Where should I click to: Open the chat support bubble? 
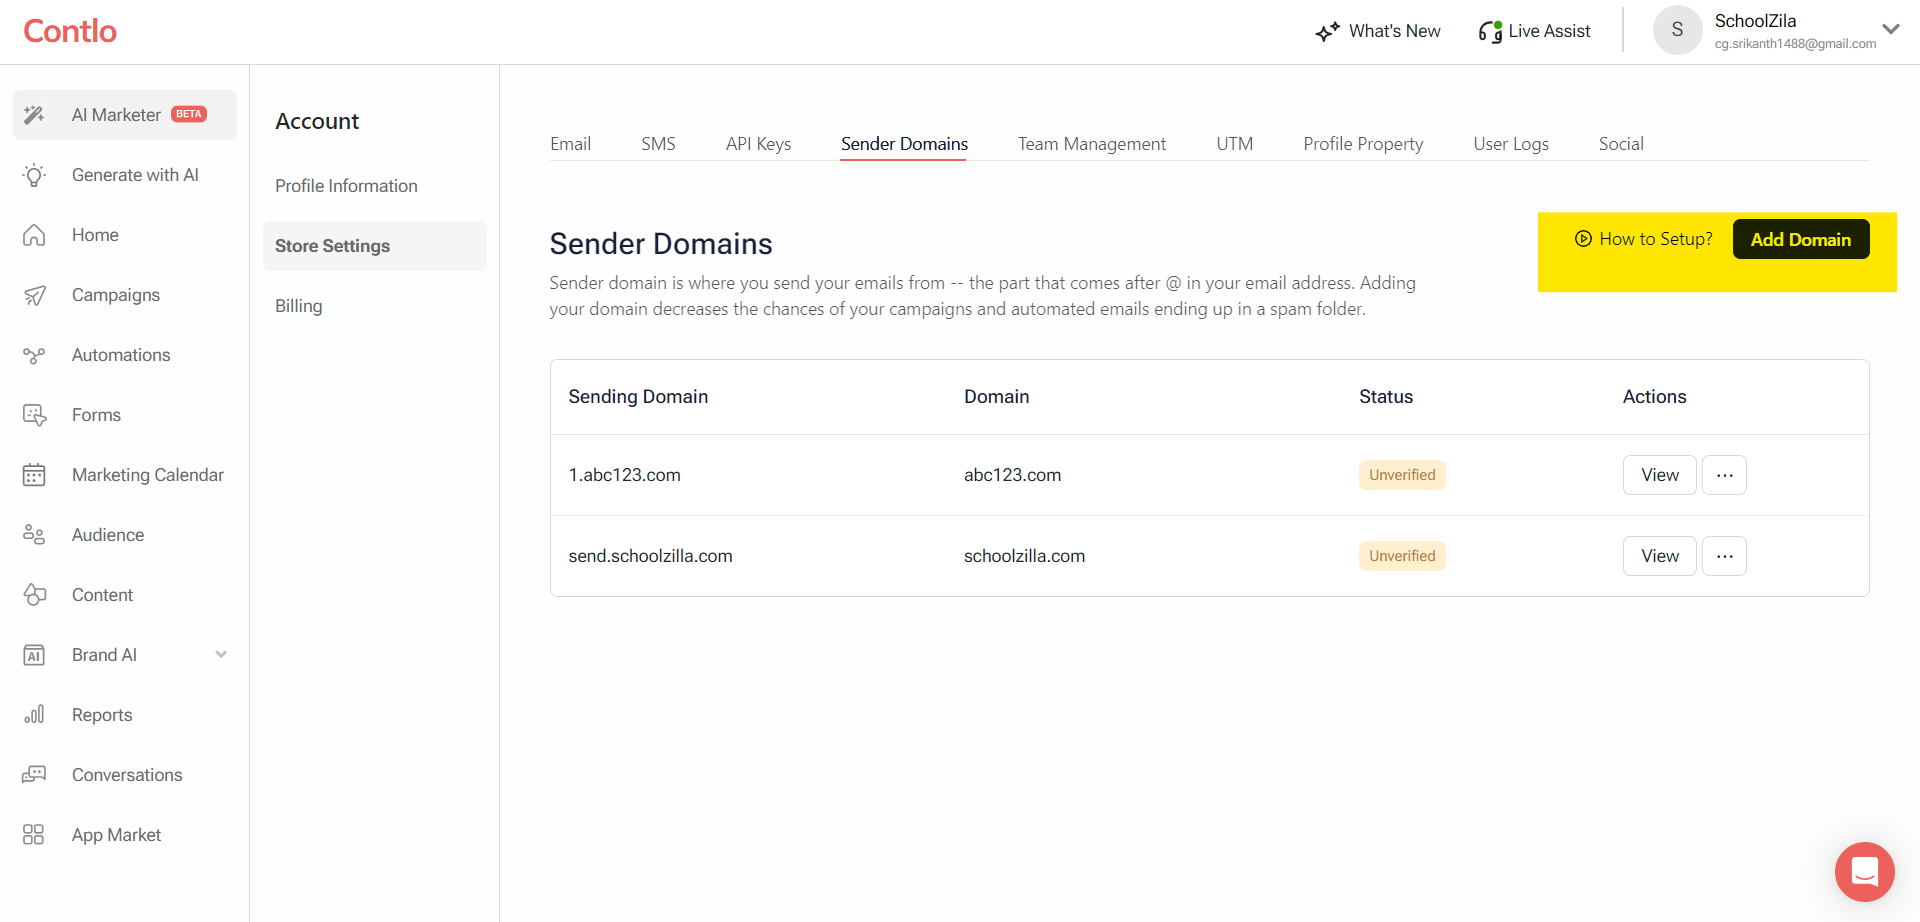click(1865, 872)
